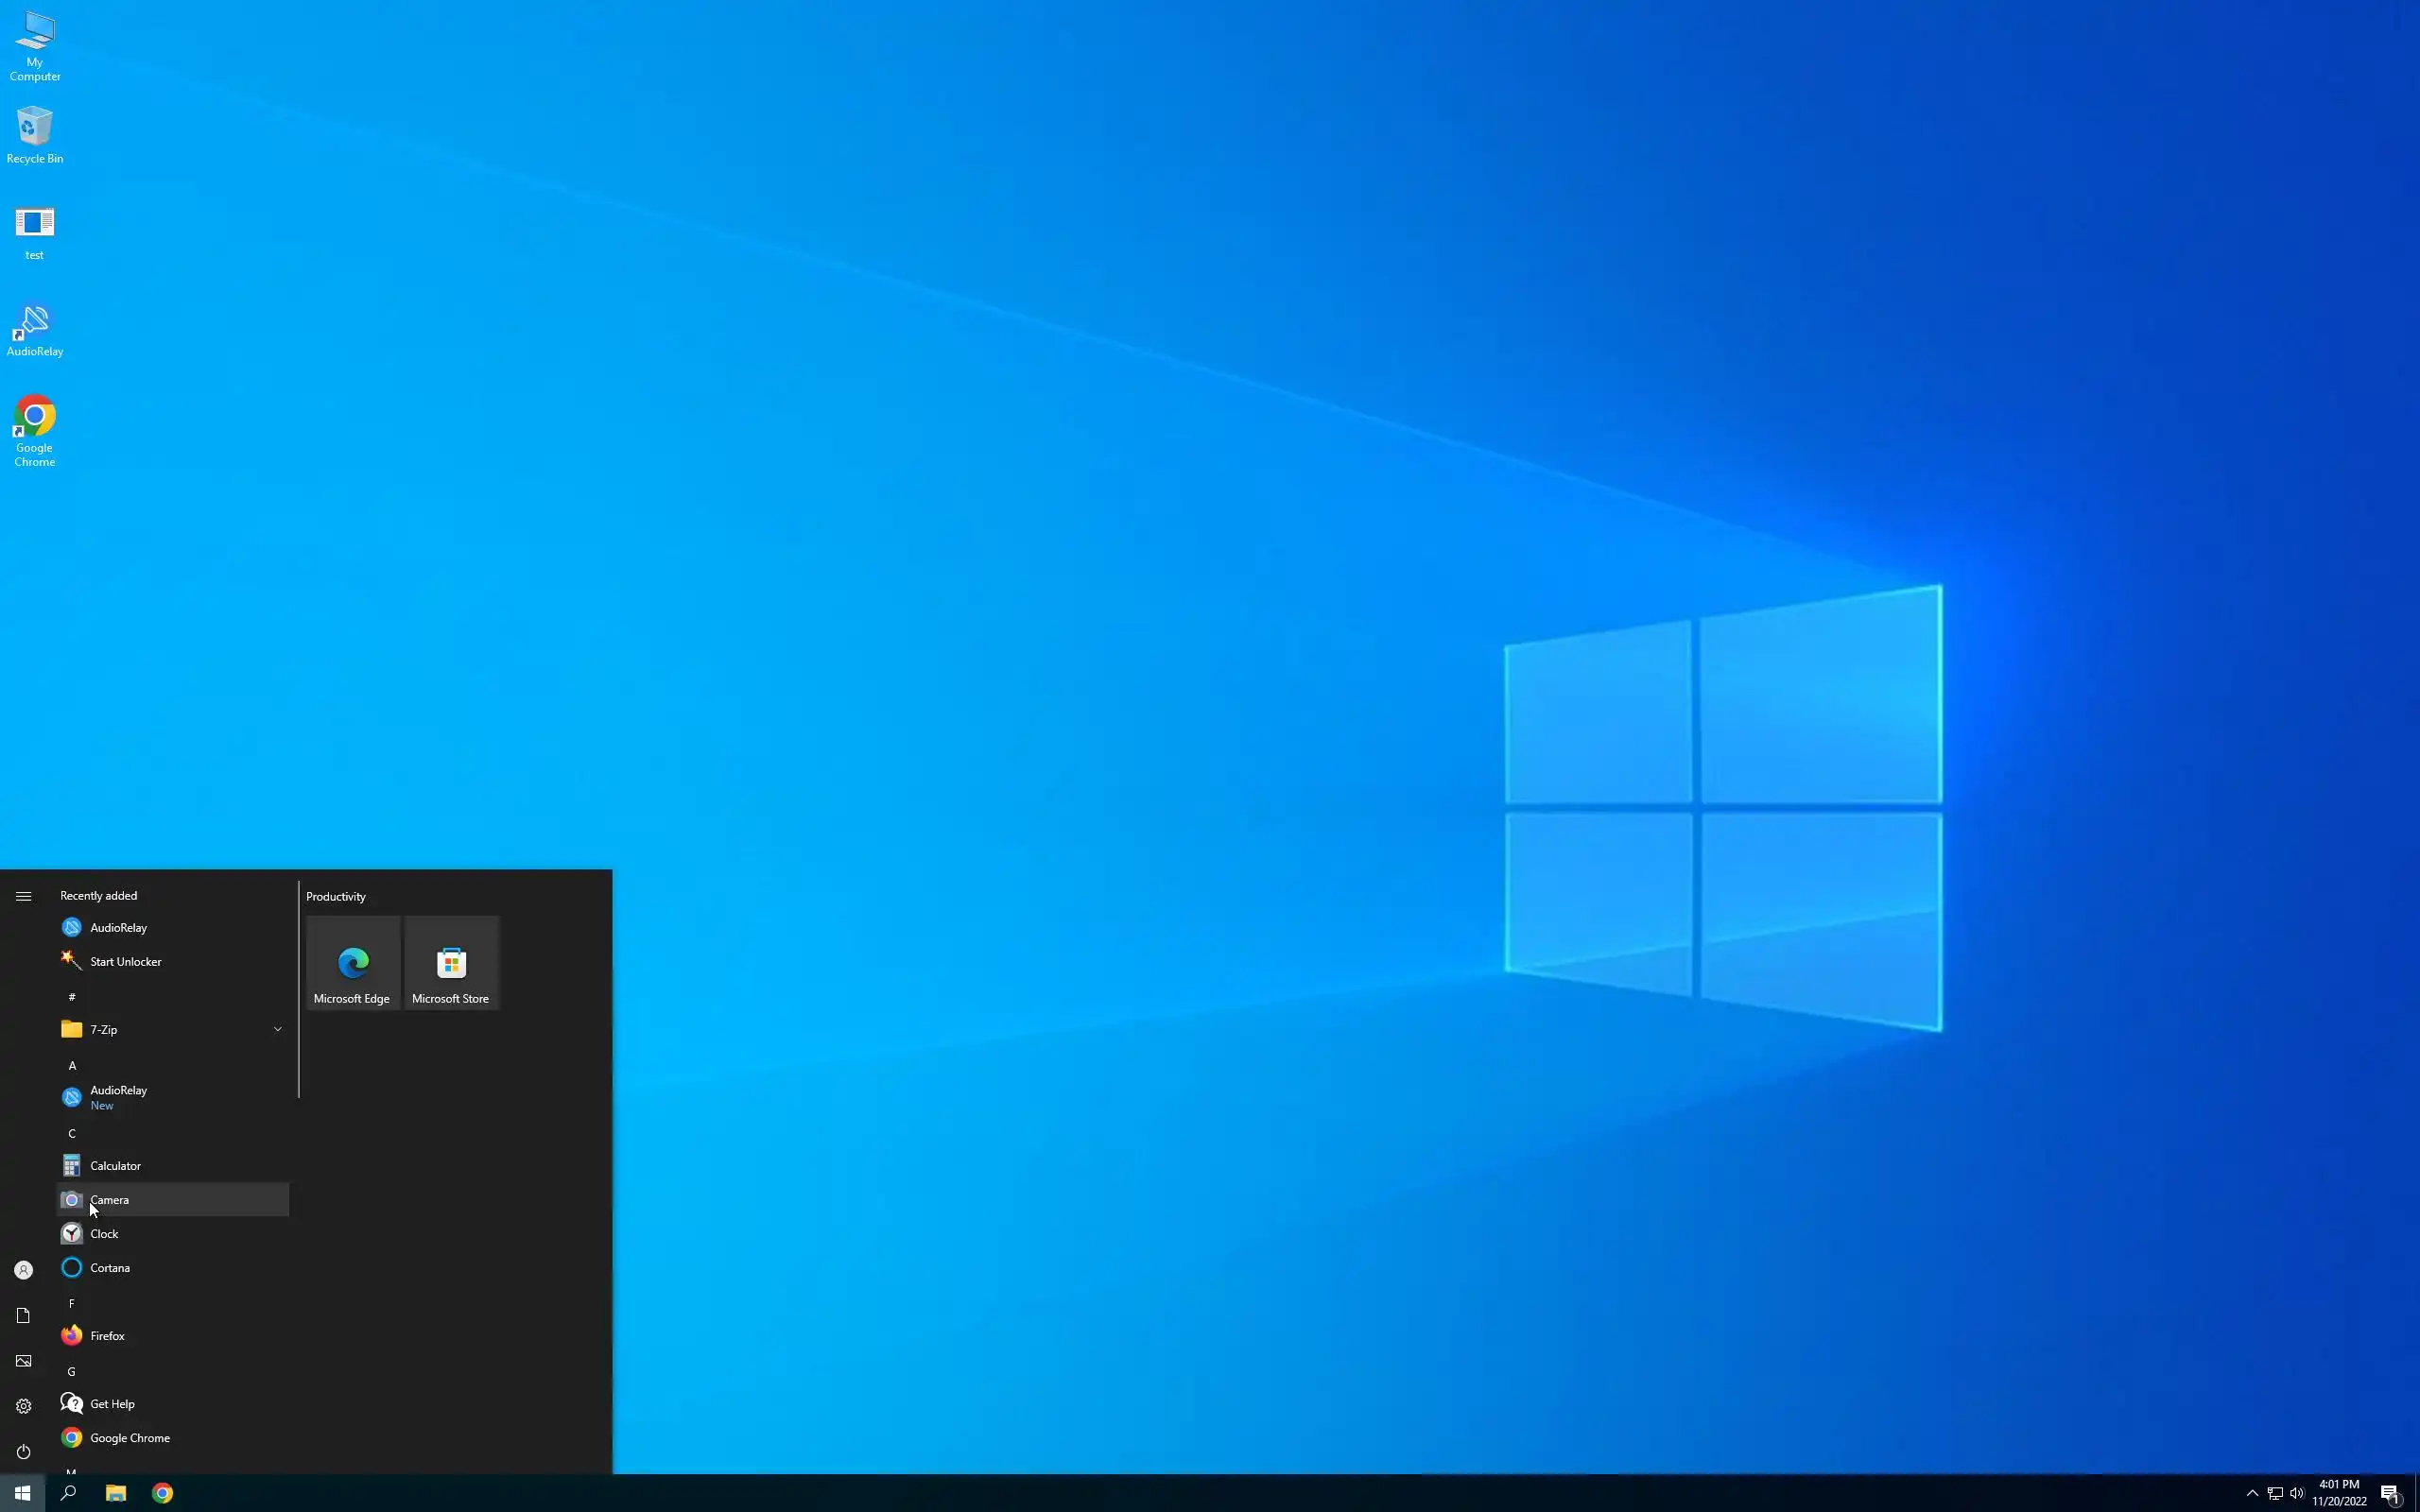2420x1512 pixels.
Task: Click the user account icon
Action: (24, 1271)
